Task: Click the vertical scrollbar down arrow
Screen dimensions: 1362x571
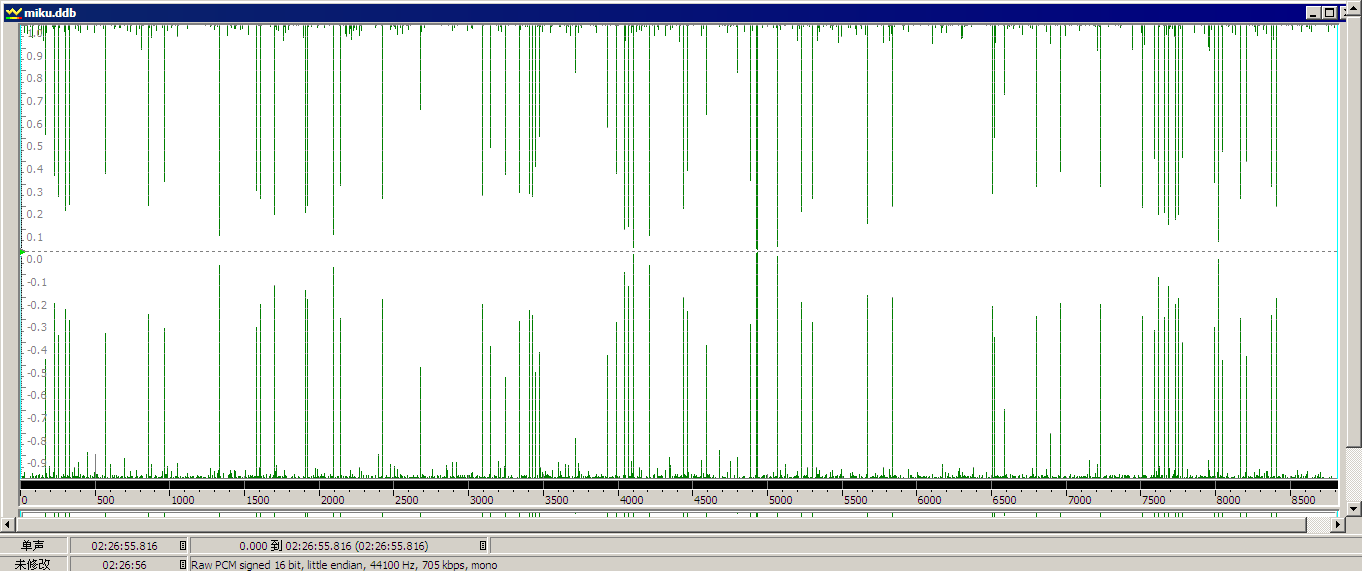Action: pyautogui.click(x=1354, y=510)
